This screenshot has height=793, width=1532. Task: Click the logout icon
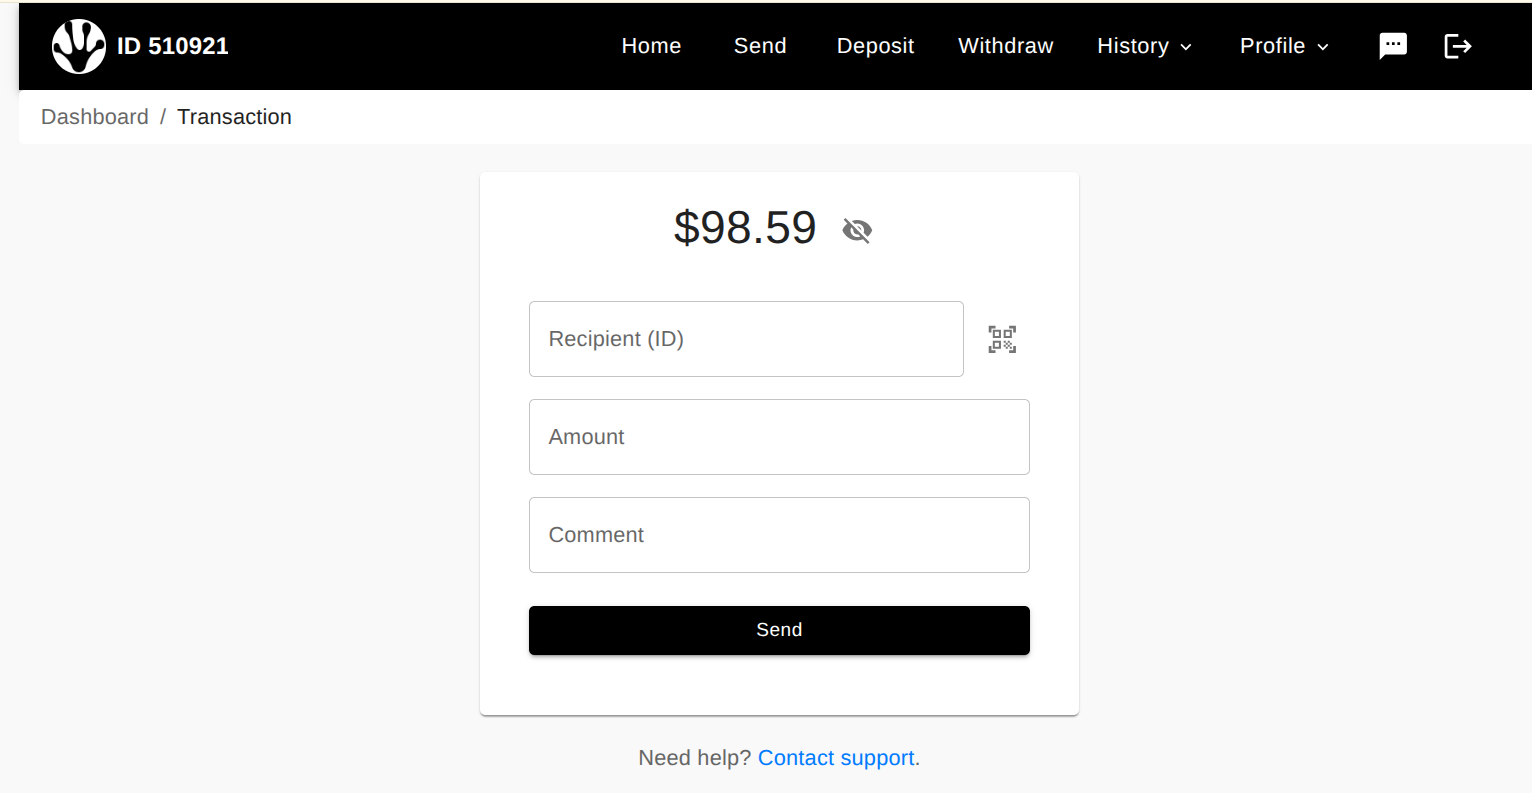[1458, 46]
